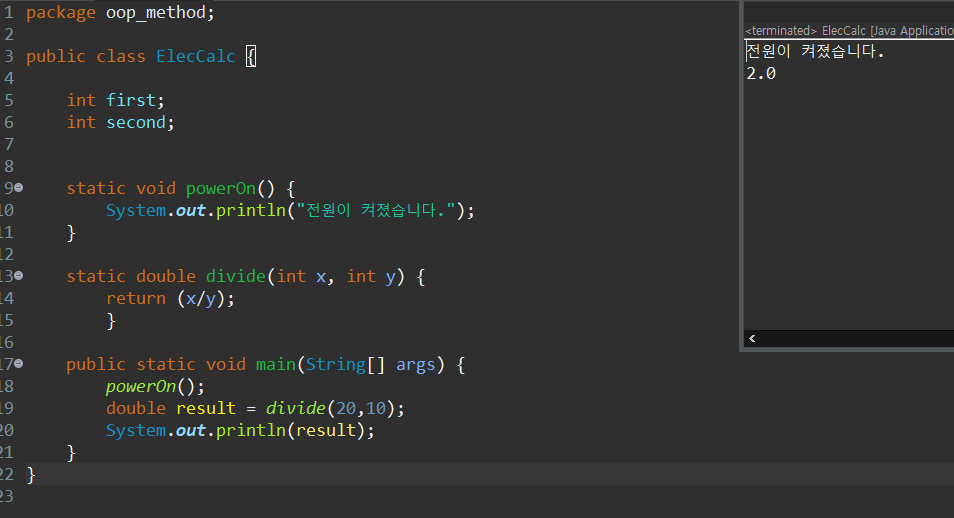Click line number 7 in the gutter
954x518 pixels.
point(9,144)
